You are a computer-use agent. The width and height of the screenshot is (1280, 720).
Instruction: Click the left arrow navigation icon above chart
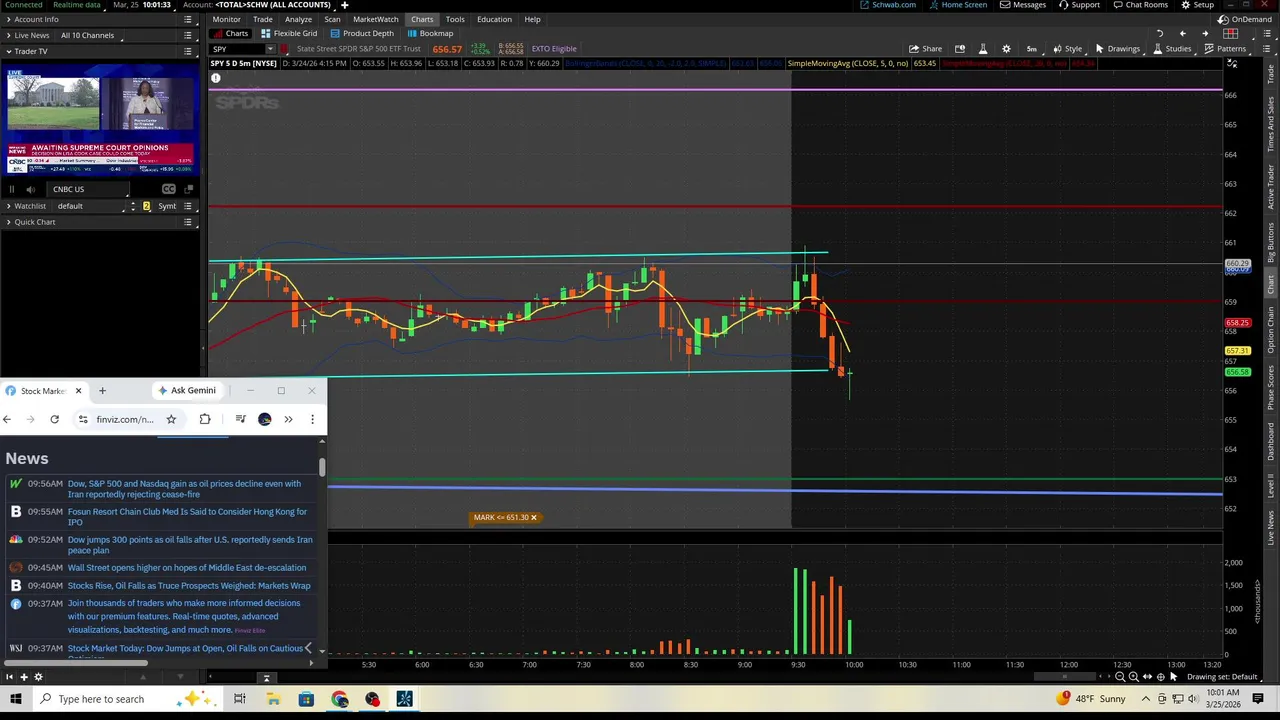1183,33
